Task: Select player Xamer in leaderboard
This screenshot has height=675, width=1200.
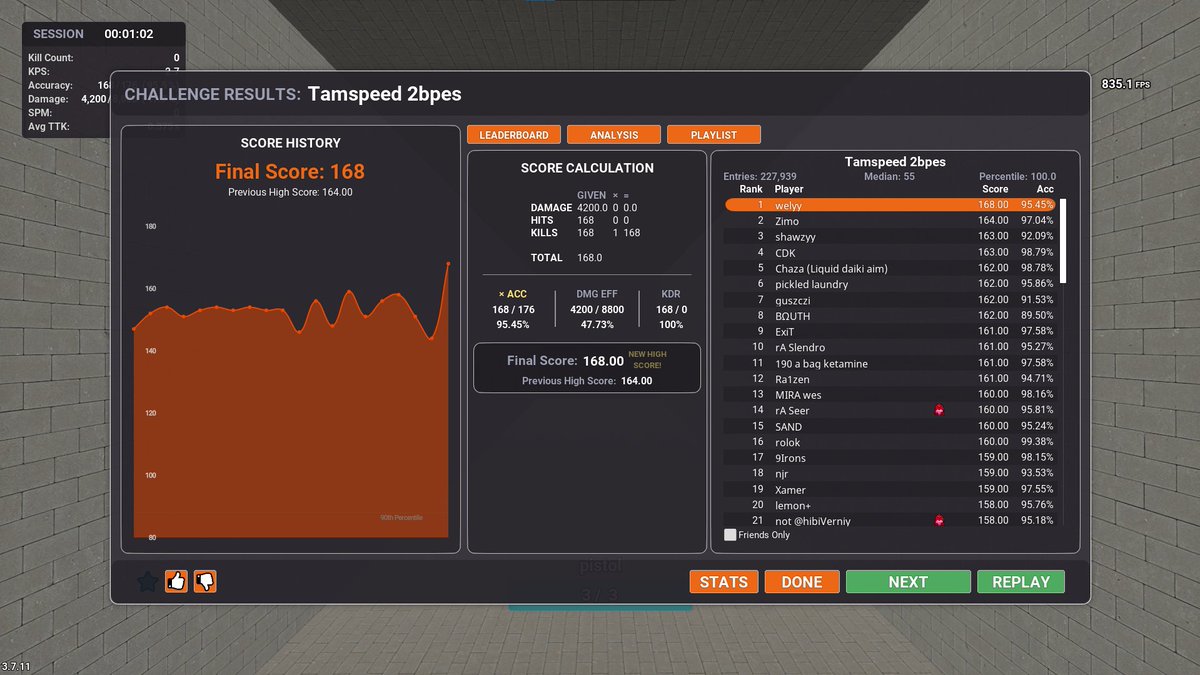Action: point(891,489)
